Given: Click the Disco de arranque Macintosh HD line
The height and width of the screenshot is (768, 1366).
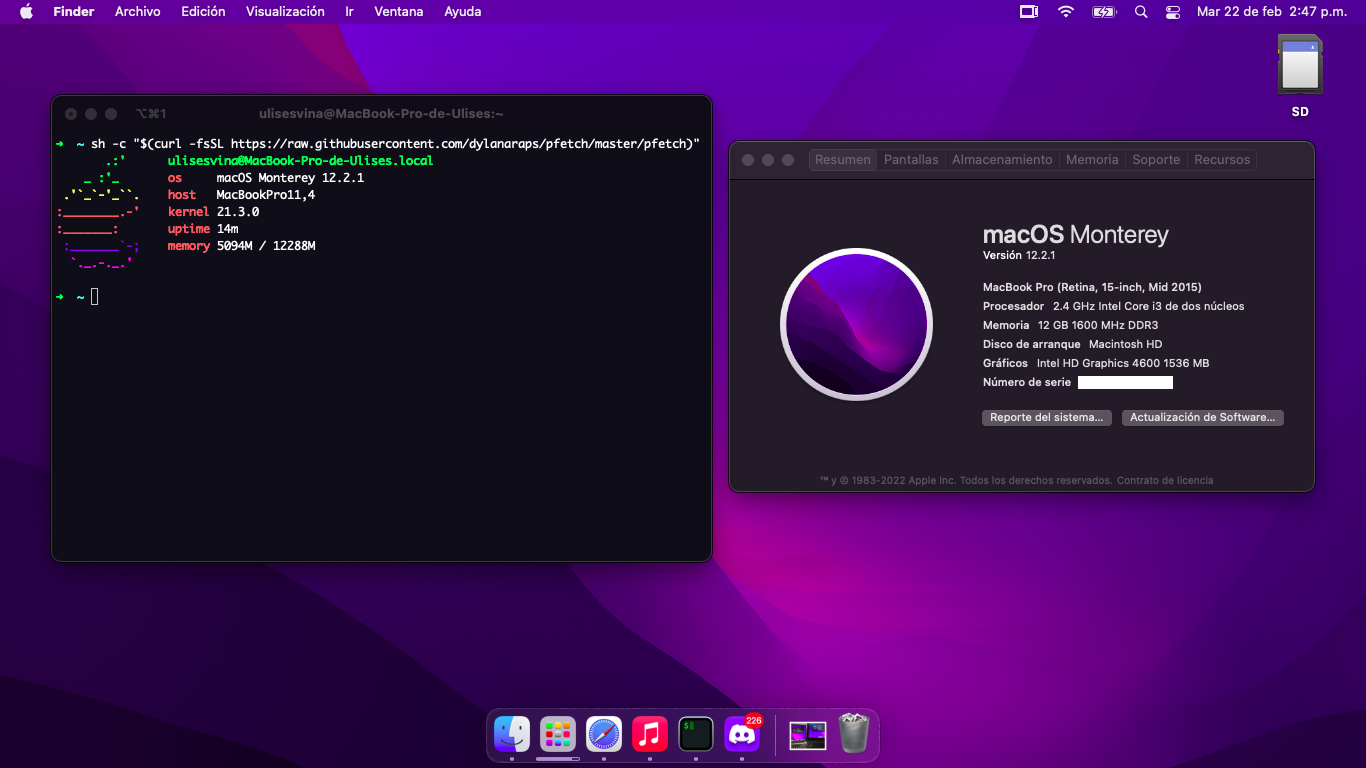Looking at the screenshot, I should 1072,344.
